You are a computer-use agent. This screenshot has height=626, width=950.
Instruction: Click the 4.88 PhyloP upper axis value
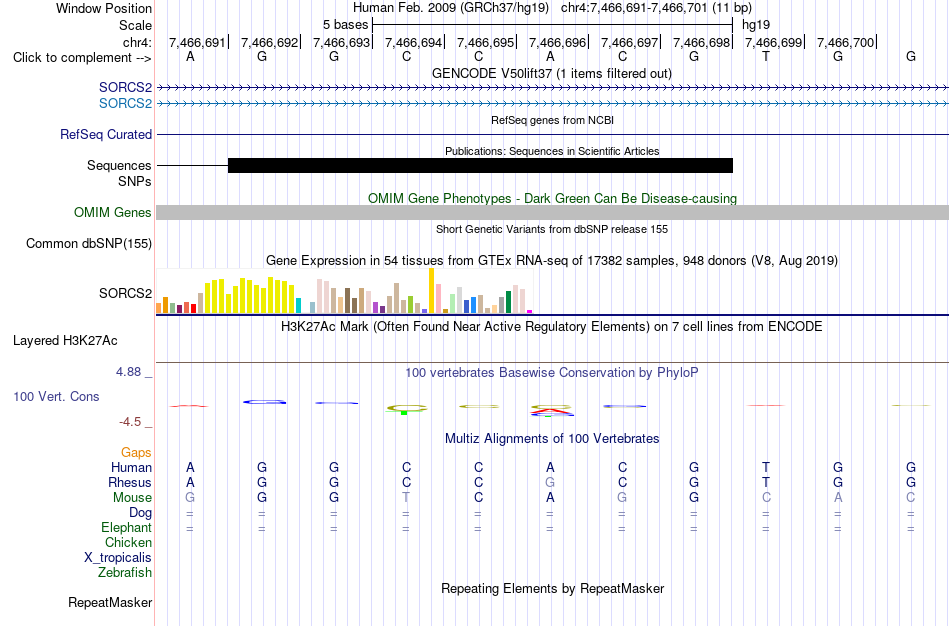coord(128,371)
